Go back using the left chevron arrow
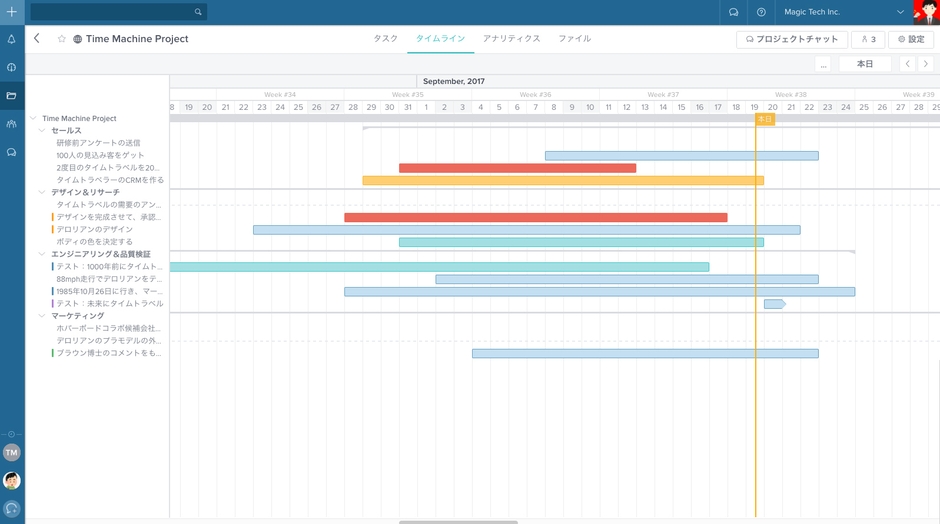Screen dimensions: 940x524 click(37, 39)
